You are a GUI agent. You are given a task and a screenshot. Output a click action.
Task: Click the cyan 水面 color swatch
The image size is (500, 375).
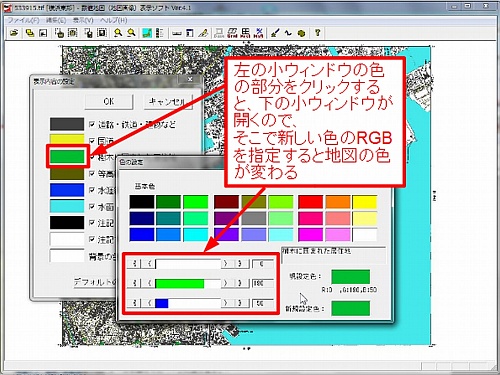coord(67,206)
